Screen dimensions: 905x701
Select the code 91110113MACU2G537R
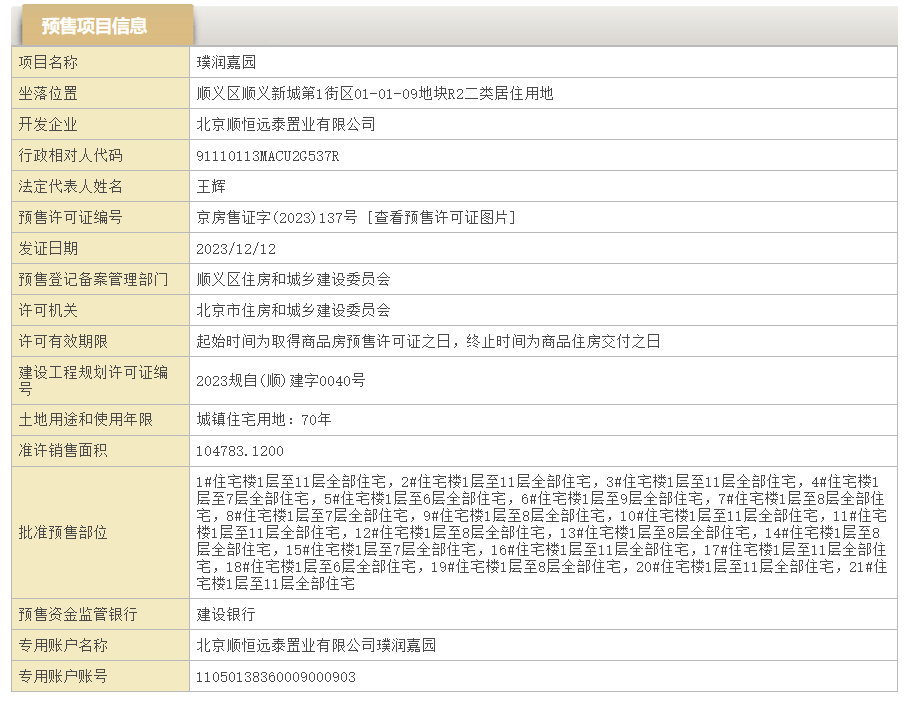(267, 156)
